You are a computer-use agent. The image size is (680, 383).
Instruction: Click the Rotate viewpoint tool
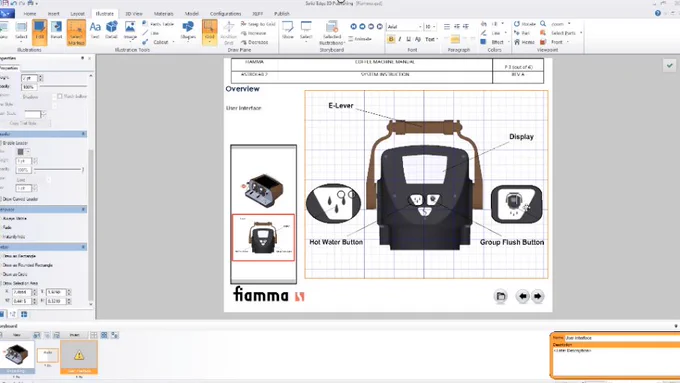point(525,24)
